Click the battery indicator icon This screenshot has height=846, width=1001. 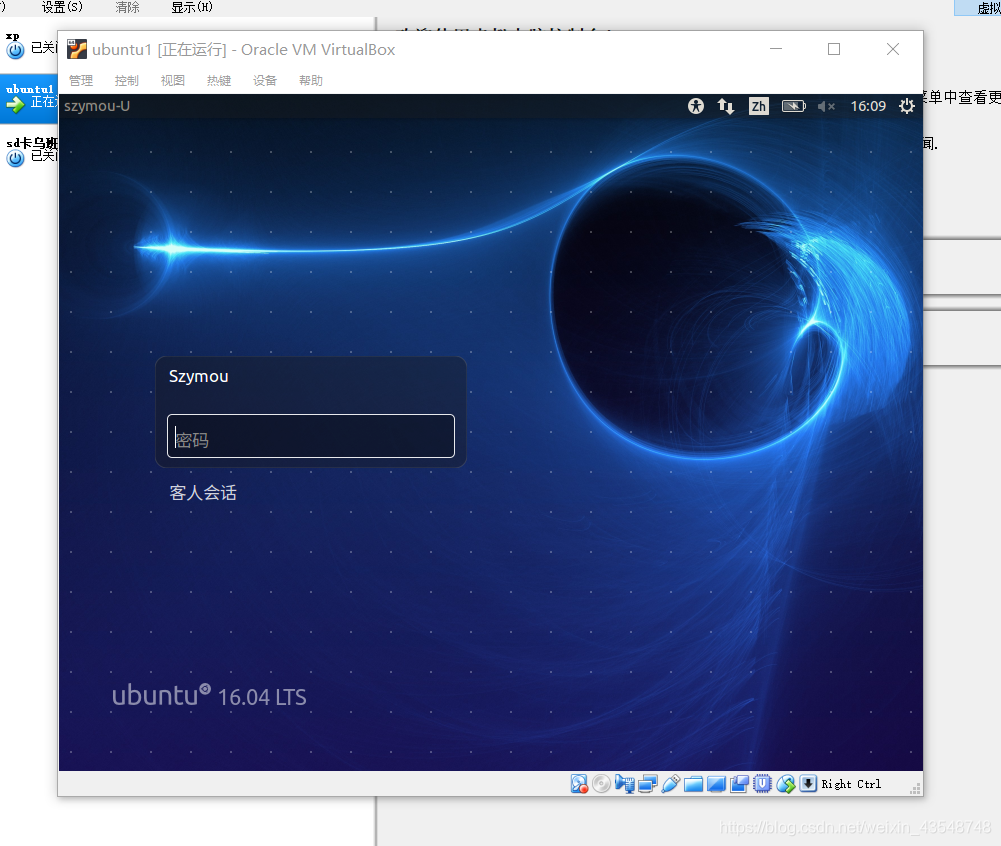(794, 106)
